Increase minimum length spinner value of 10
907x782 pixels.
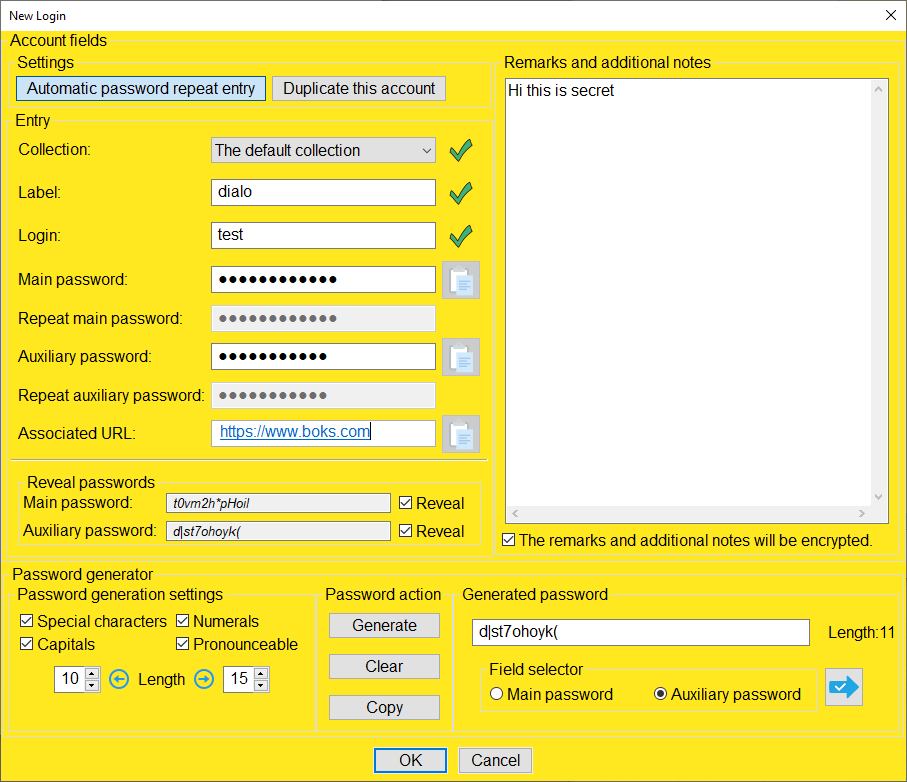coord(92,674)
